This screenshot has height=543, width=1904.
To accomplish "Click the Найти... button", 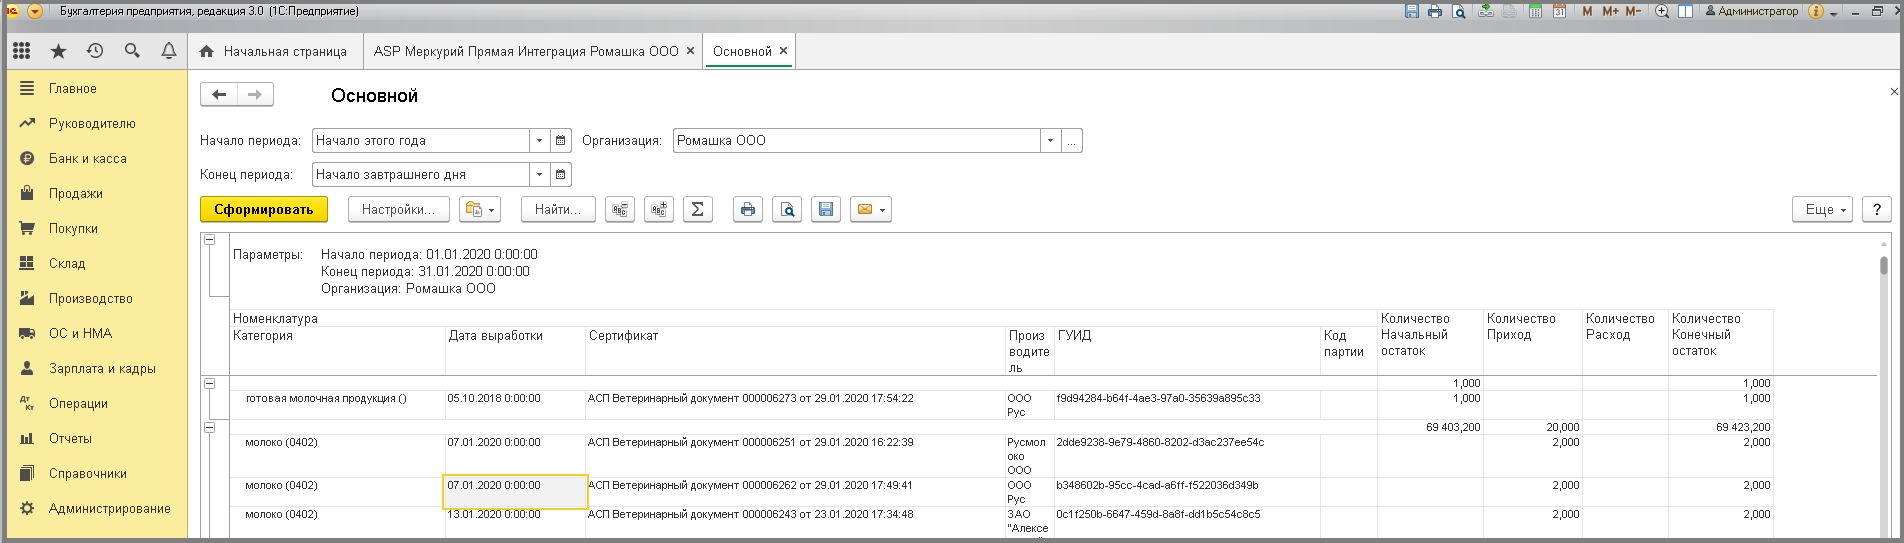I will pos(558,209).
